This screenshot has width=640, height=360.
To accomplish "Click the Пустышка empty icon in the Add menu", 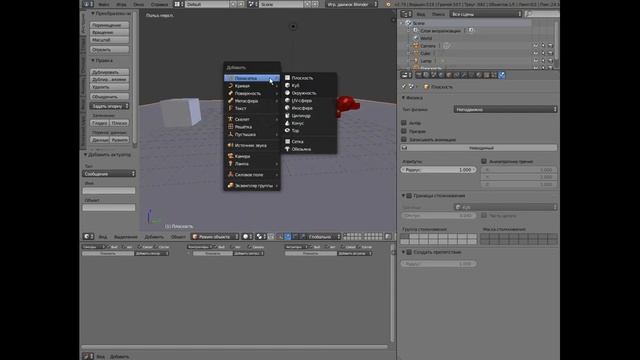I will [230, 134].
